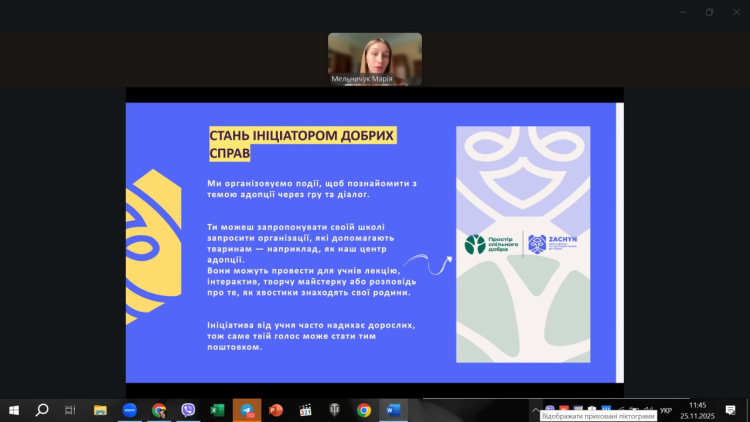
Task: Toggle the УКР keyboard language indicator
Action: (x=666, y=410)
